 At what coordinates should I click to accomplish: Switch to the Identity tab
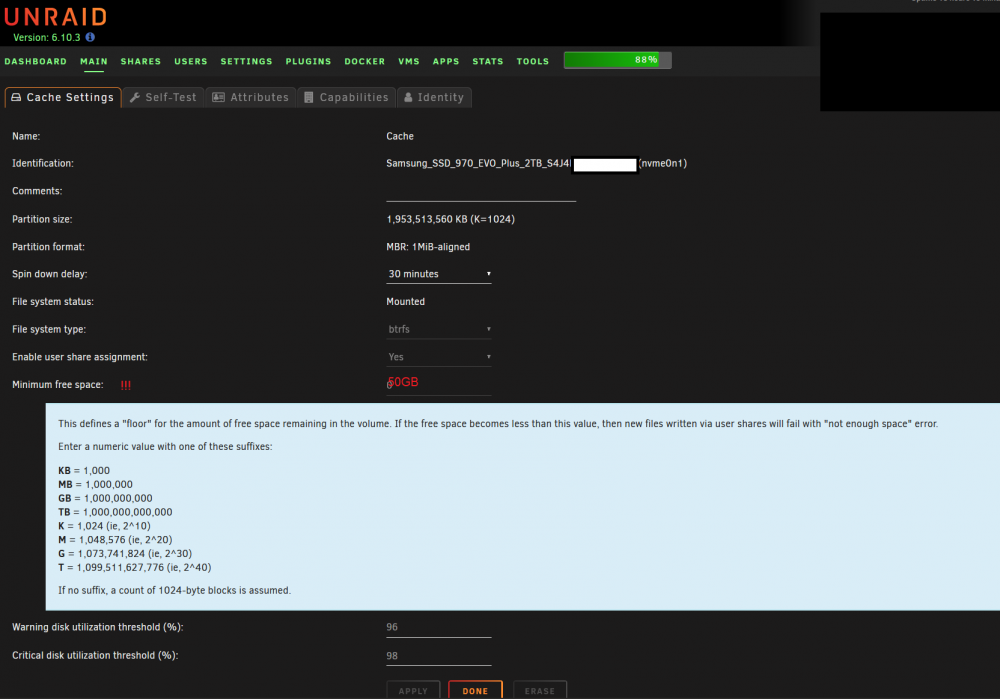pos(434,98)
